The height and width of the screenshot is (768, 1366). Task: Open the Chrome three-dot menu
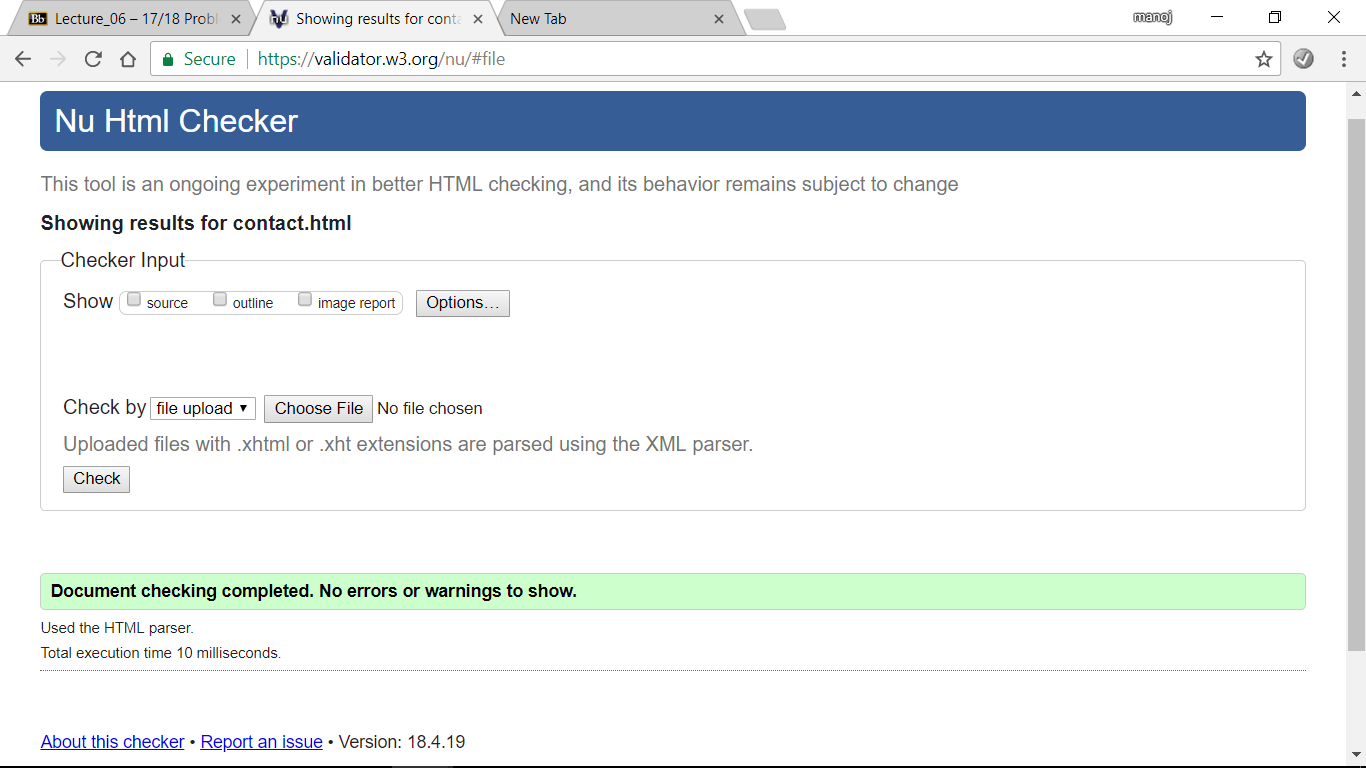tap(1344, 59)
